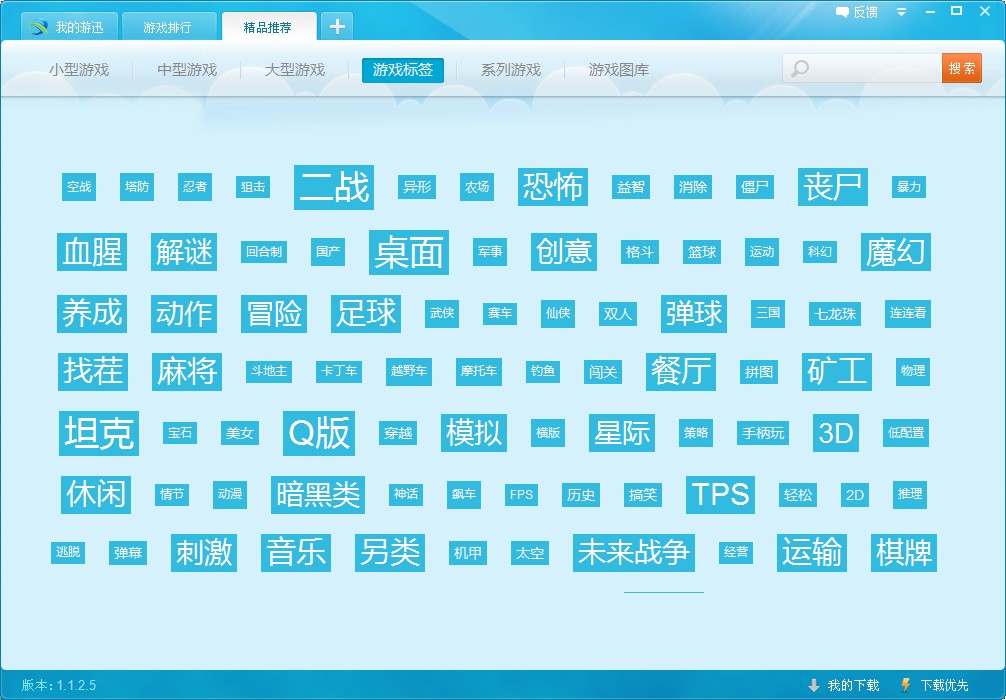Select the 七龙珠 tag

(835, 314)
